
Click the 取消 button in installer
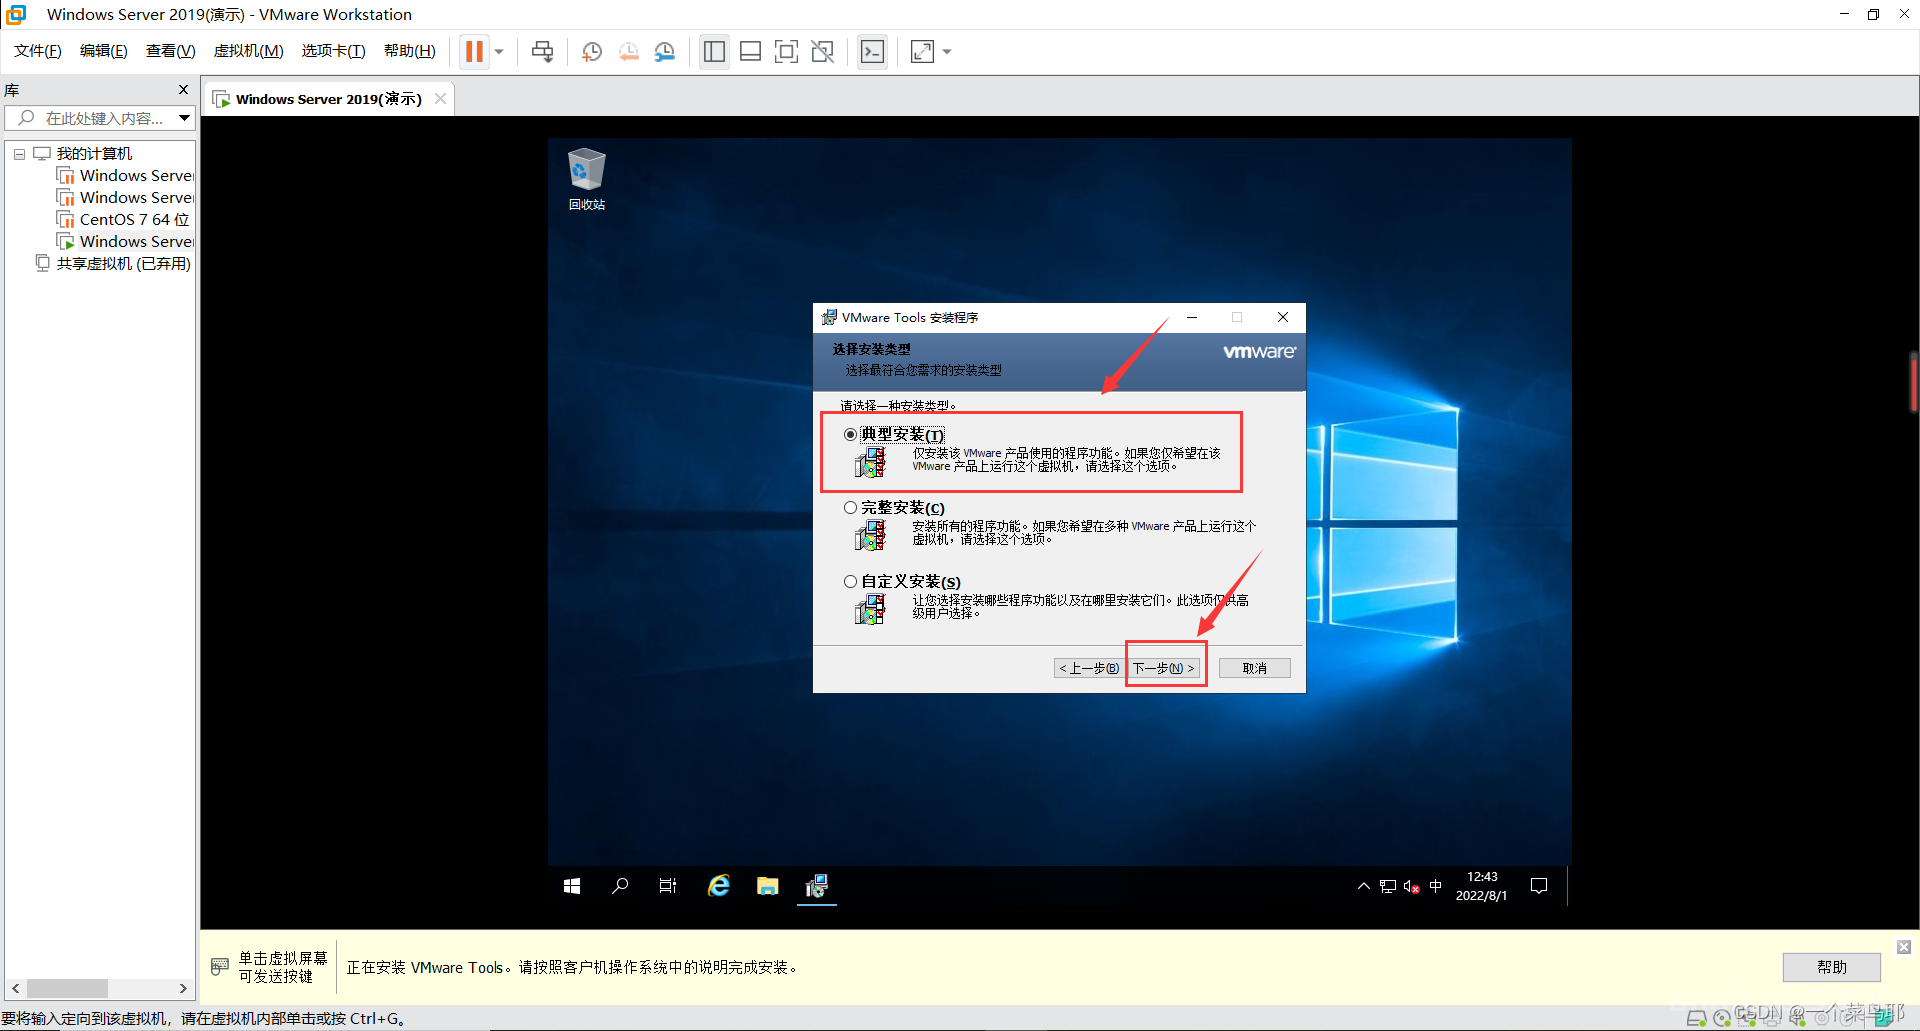[1254, 668]
